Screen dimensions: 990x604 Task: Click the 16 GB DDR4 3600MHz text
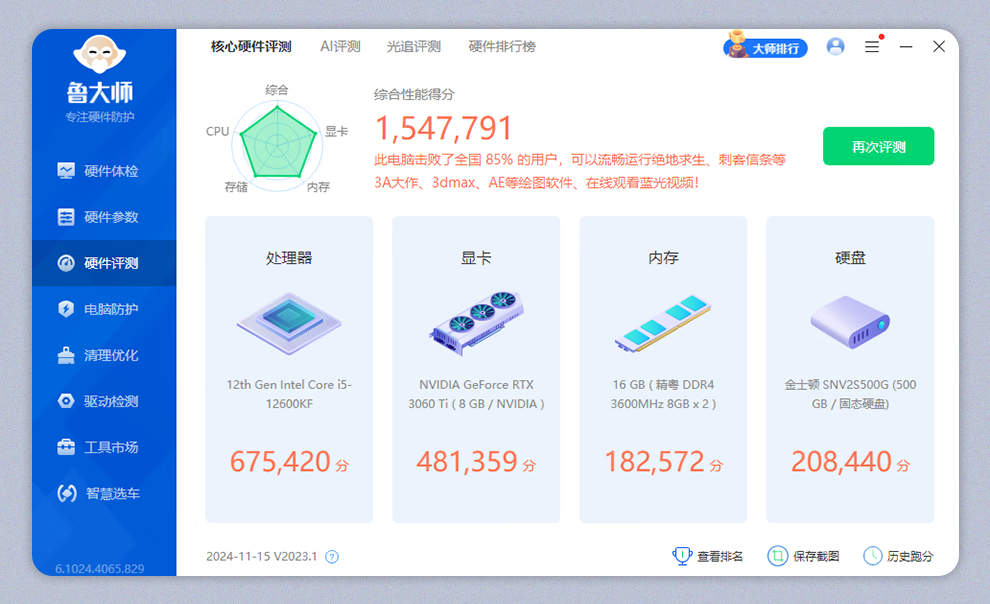pyautogui.click(x=663, y=394)
